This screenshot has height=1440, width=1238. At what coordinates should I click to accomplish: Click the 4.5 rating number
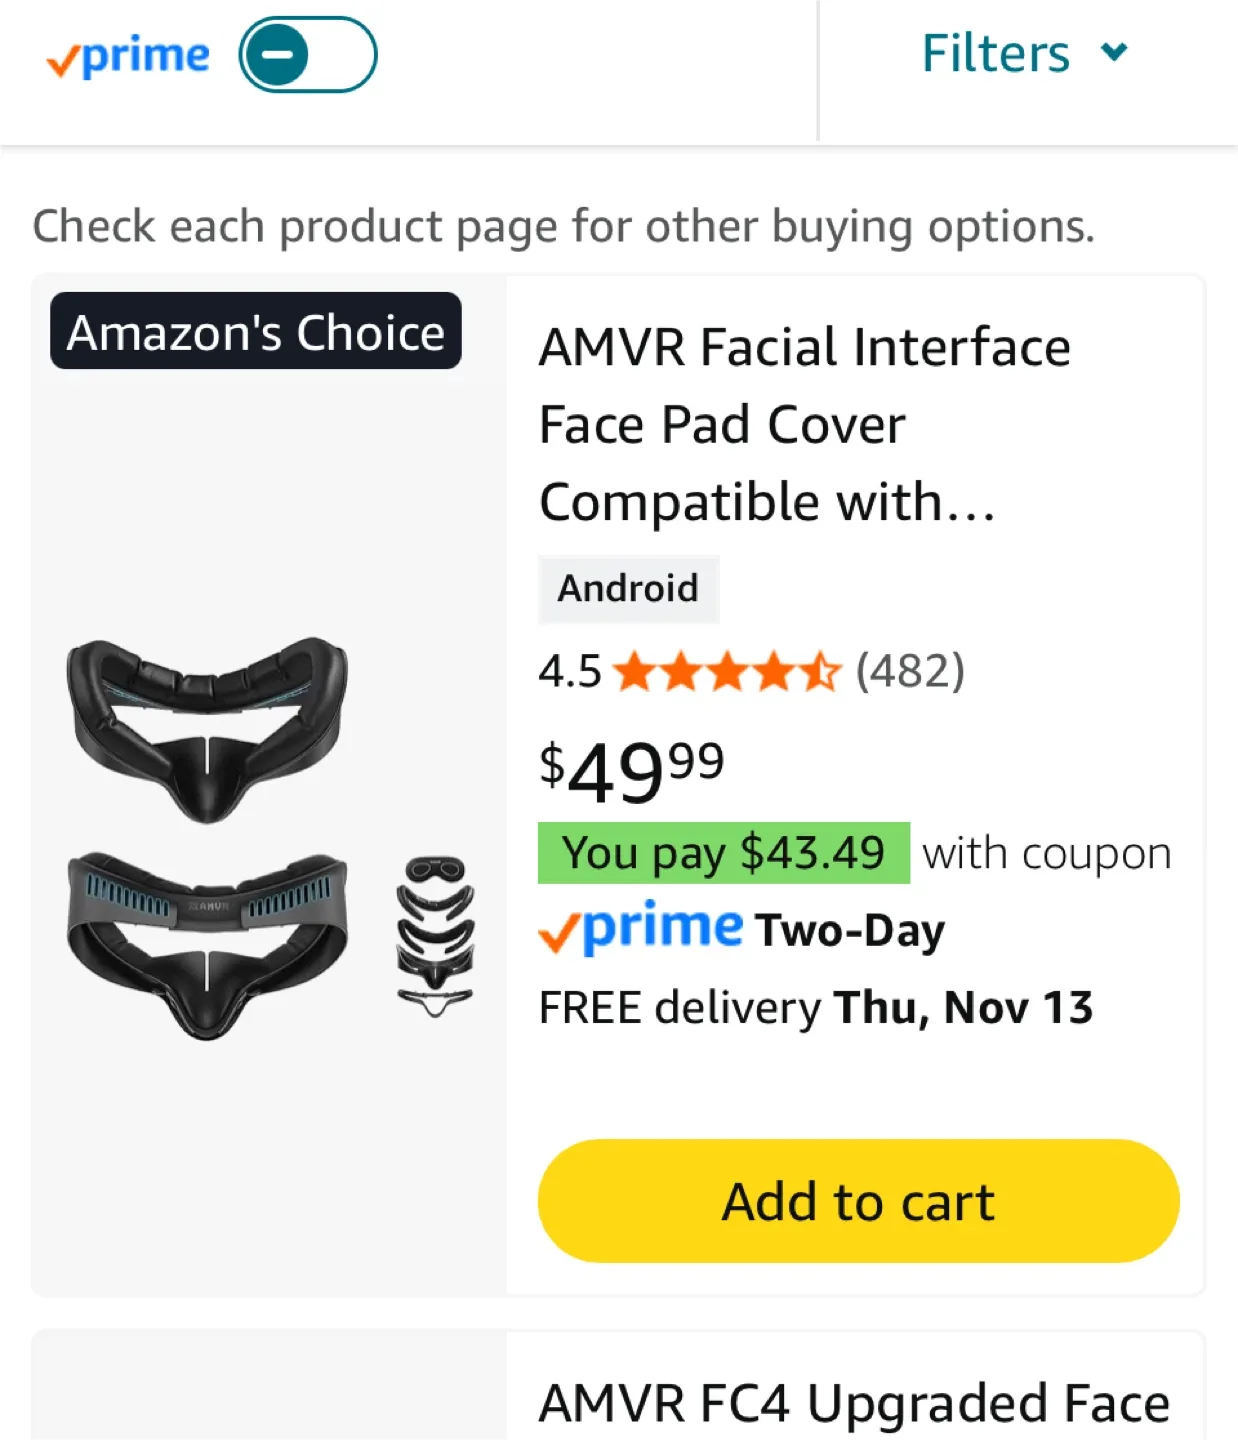click(569, 672)
